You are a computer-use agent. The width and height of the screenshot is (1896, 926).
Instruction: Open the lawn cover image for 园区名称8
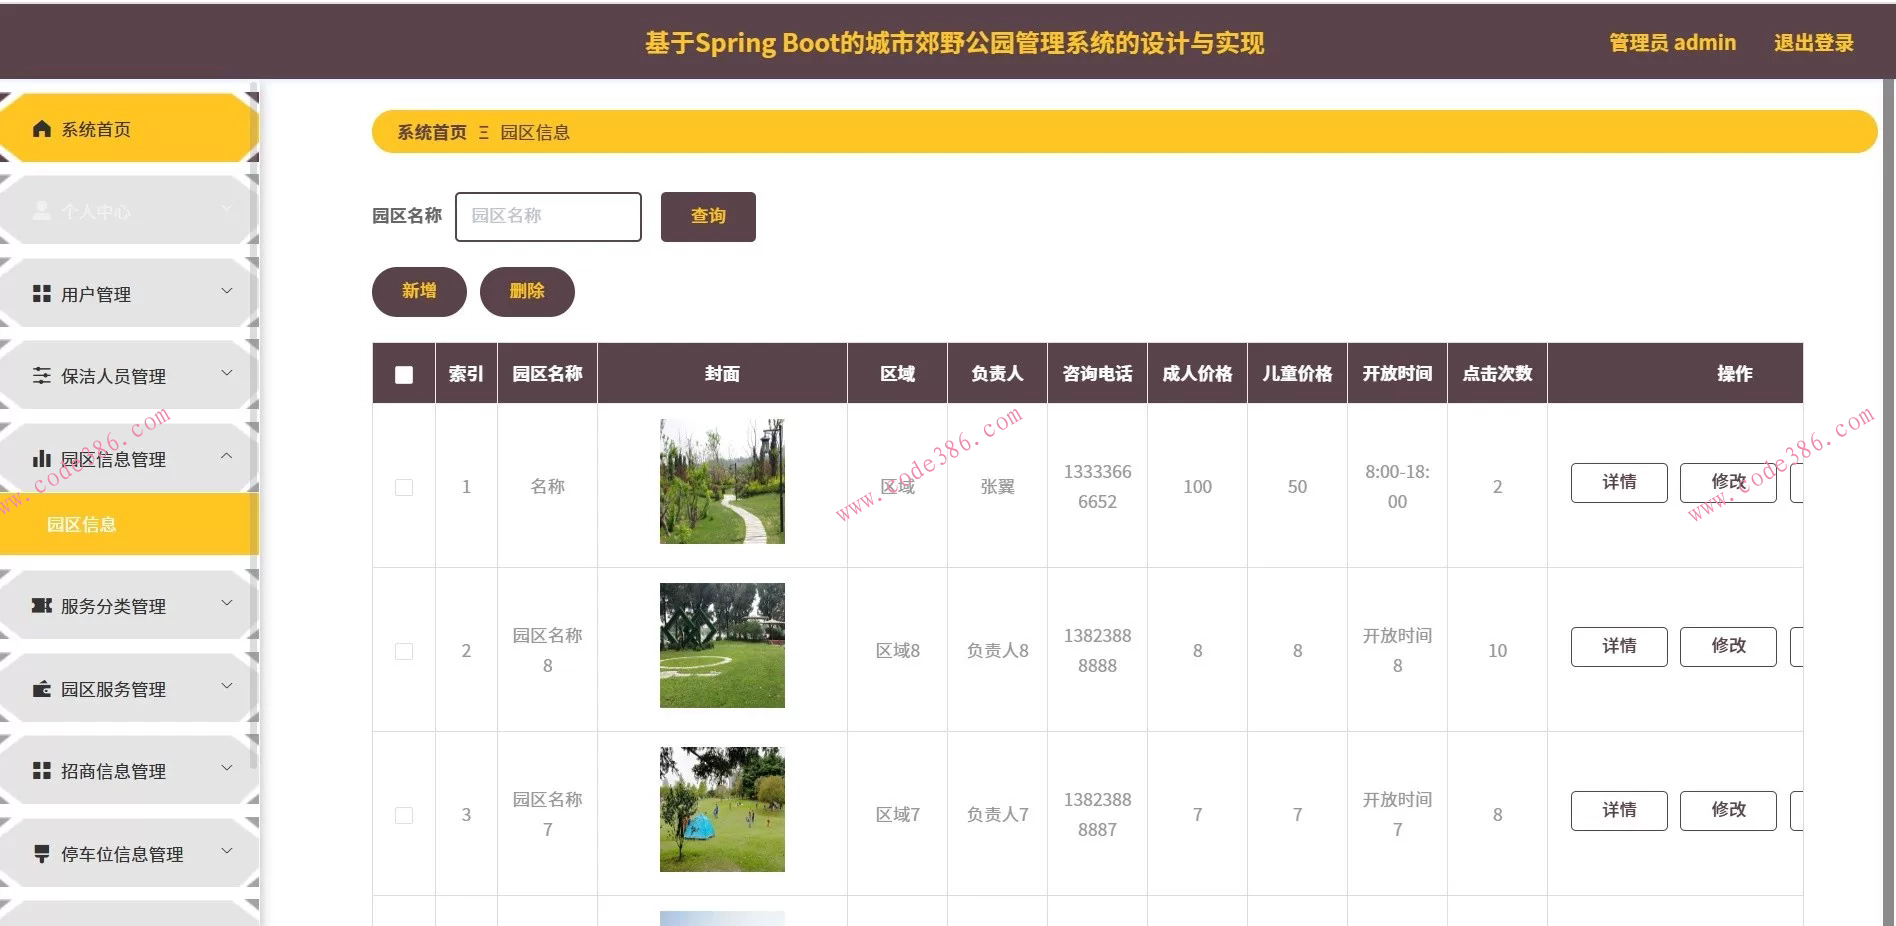(x=722, y=645)
